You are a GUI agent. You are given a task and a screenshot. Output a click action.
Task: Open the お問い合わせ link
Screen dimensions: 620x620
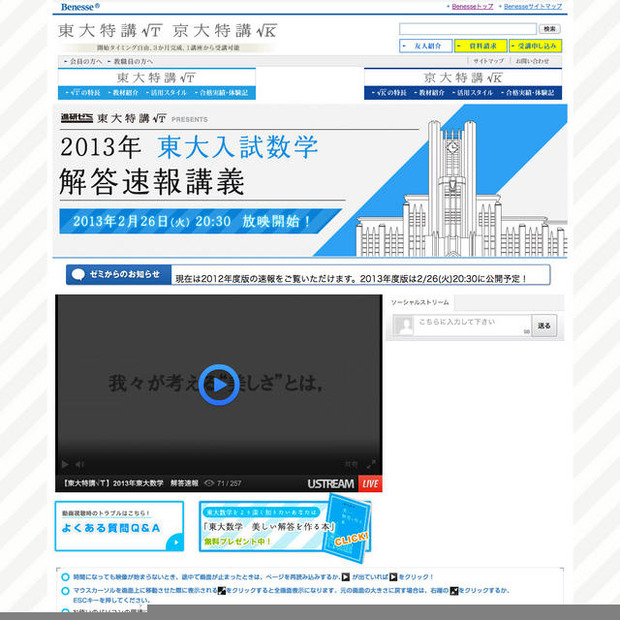(532, 61)
